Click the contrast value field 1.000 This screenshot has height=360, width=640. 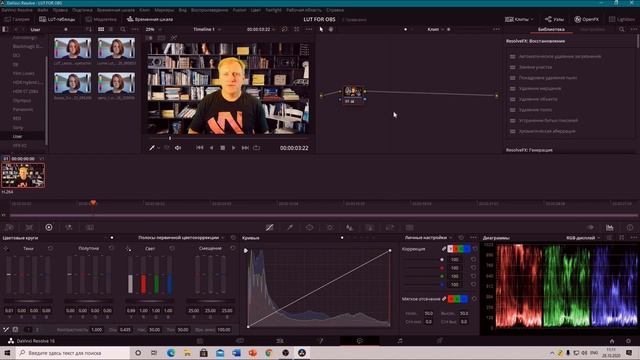pyautogui.click(x=97, y=329)
